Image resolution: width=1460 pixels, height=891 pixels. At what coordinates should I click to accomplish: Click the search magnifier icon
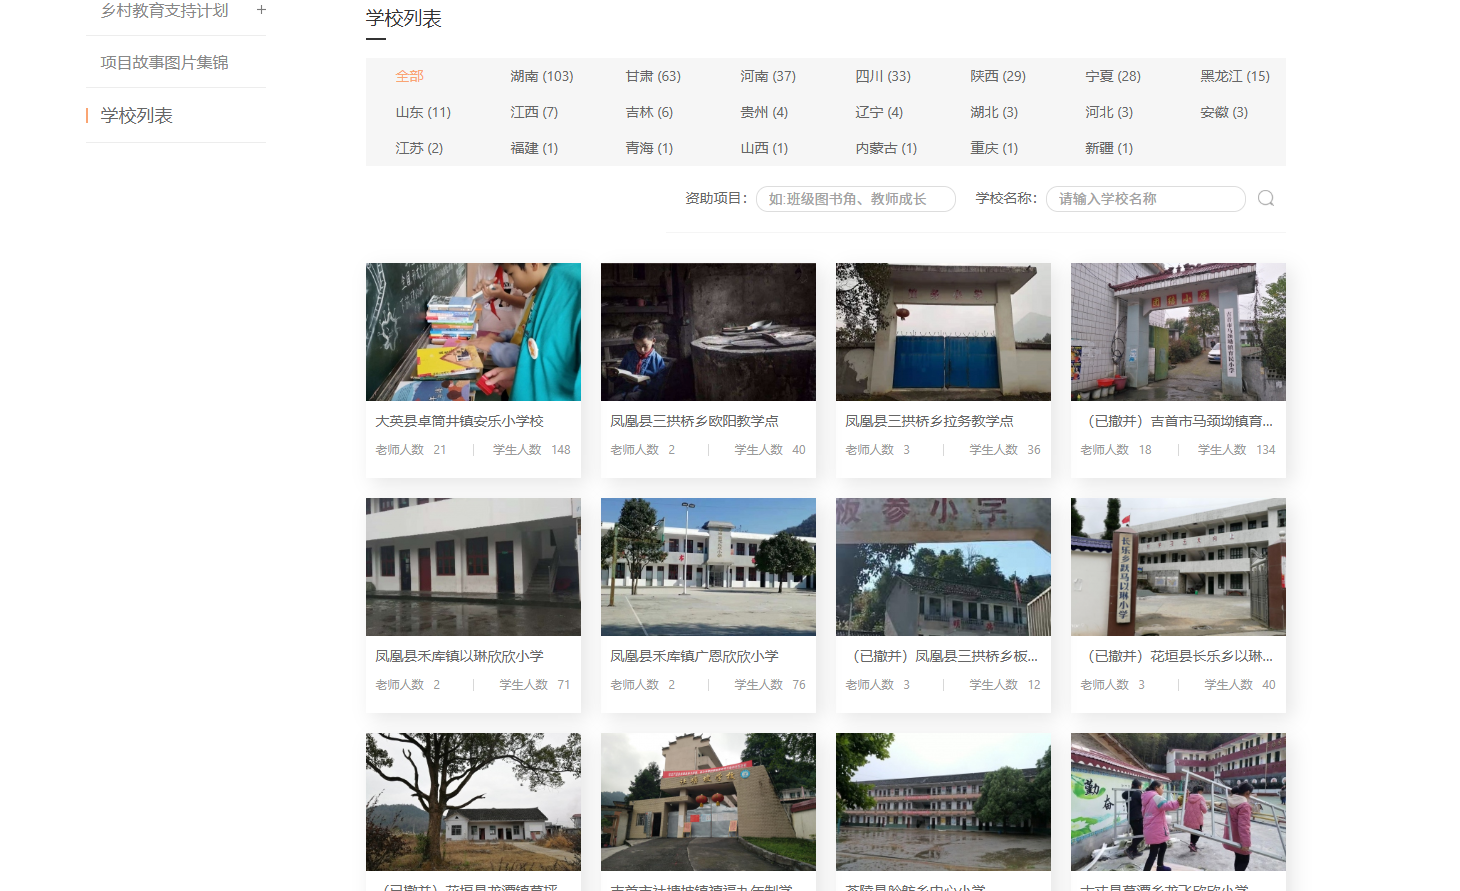[x=1265, y=198]
